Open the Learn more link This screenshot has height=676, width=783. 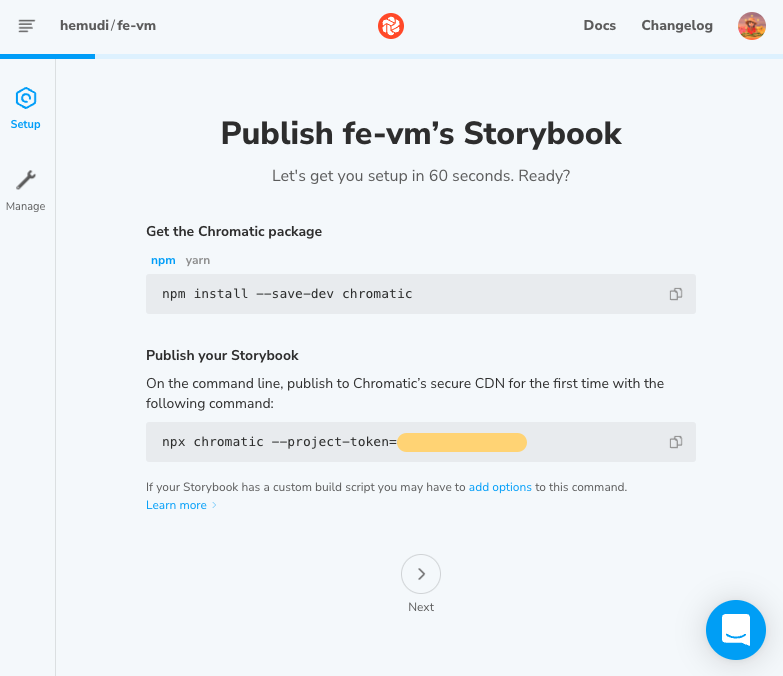176,505
